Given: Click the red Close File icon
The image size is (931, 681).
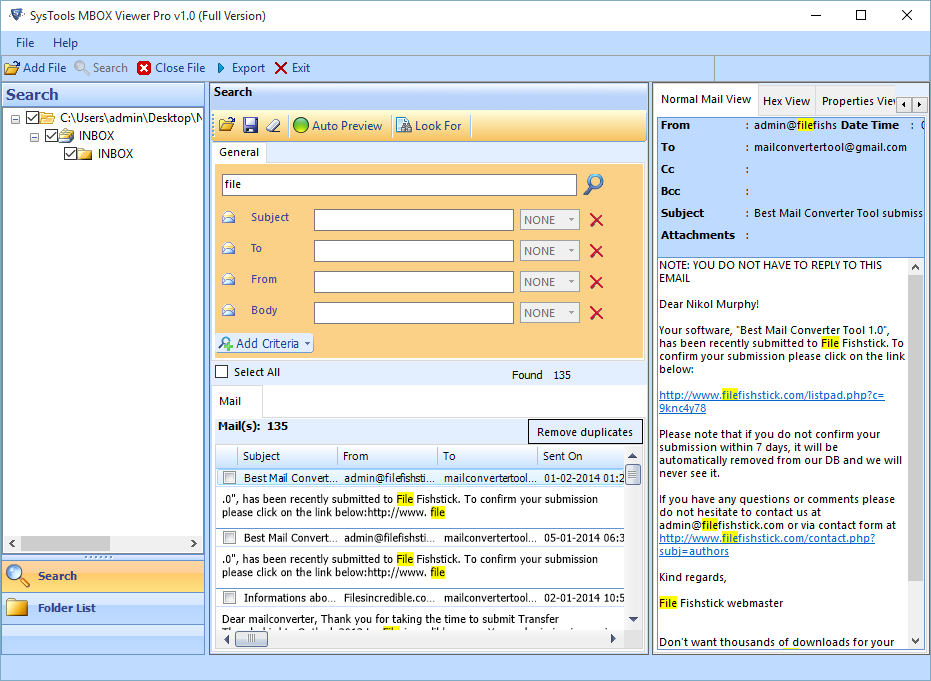Looking at the screenshot, I should (144, 68).
